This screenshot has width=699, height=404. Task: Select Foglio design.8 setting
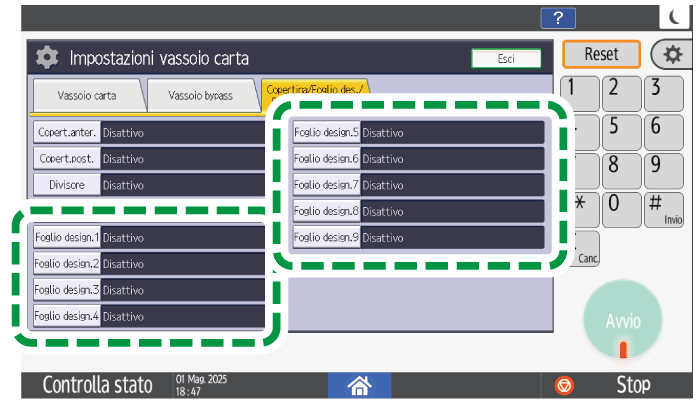pyautogui.click(x=326, y=211)
